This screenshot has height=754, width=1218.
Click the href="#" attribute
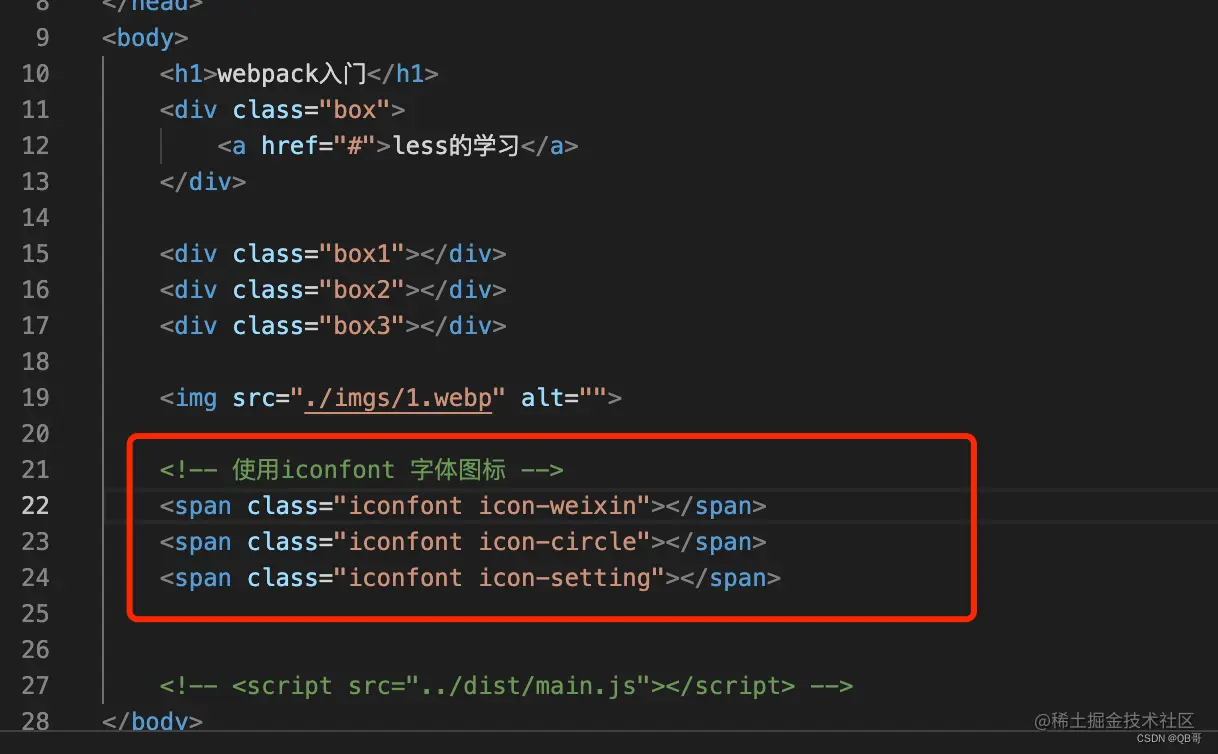[x=319, y=146]
